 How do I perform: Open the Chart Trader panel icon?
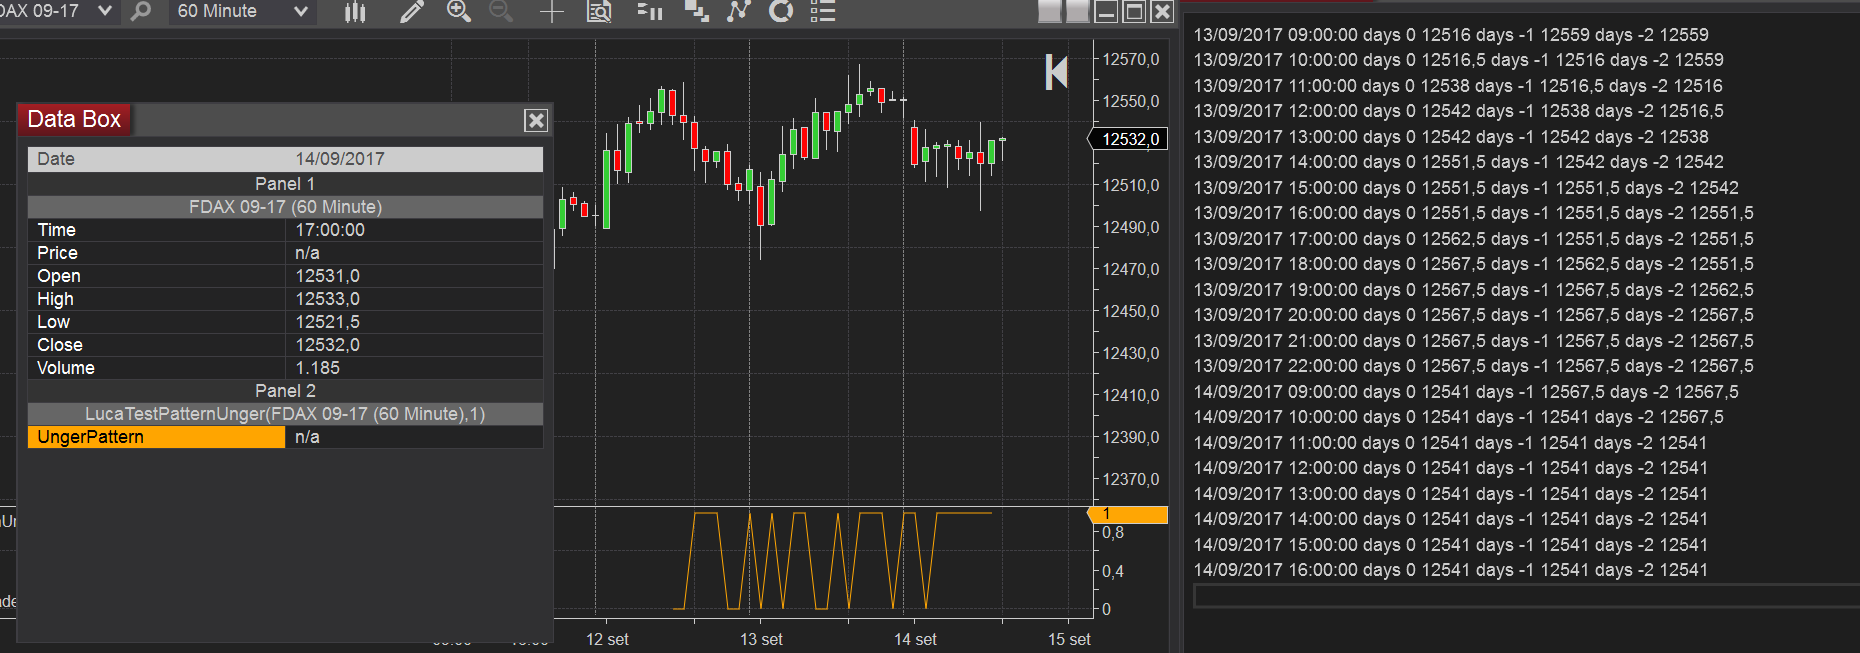pyautogui.click(x=649, y=11)
